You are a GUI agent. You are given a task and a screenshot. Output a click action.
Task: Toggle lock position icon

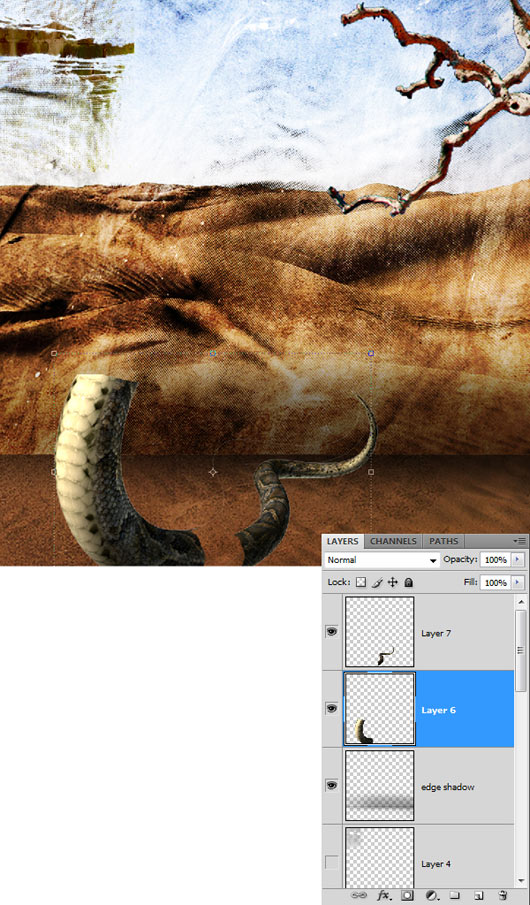coord(393,582)
